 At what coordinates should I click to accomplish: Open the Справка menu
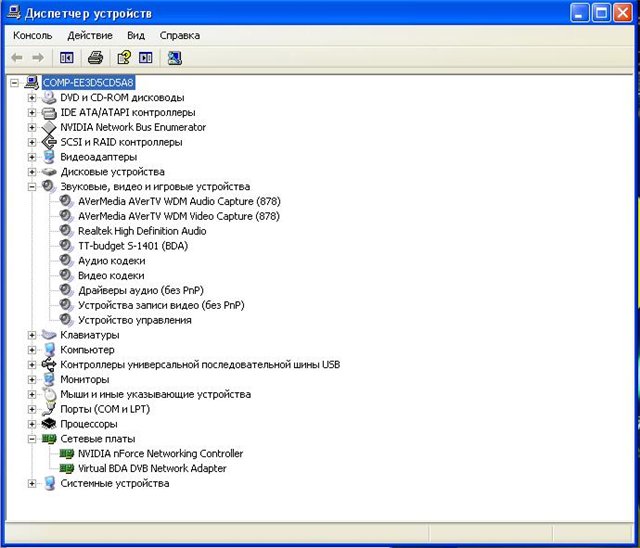point(180,35)
